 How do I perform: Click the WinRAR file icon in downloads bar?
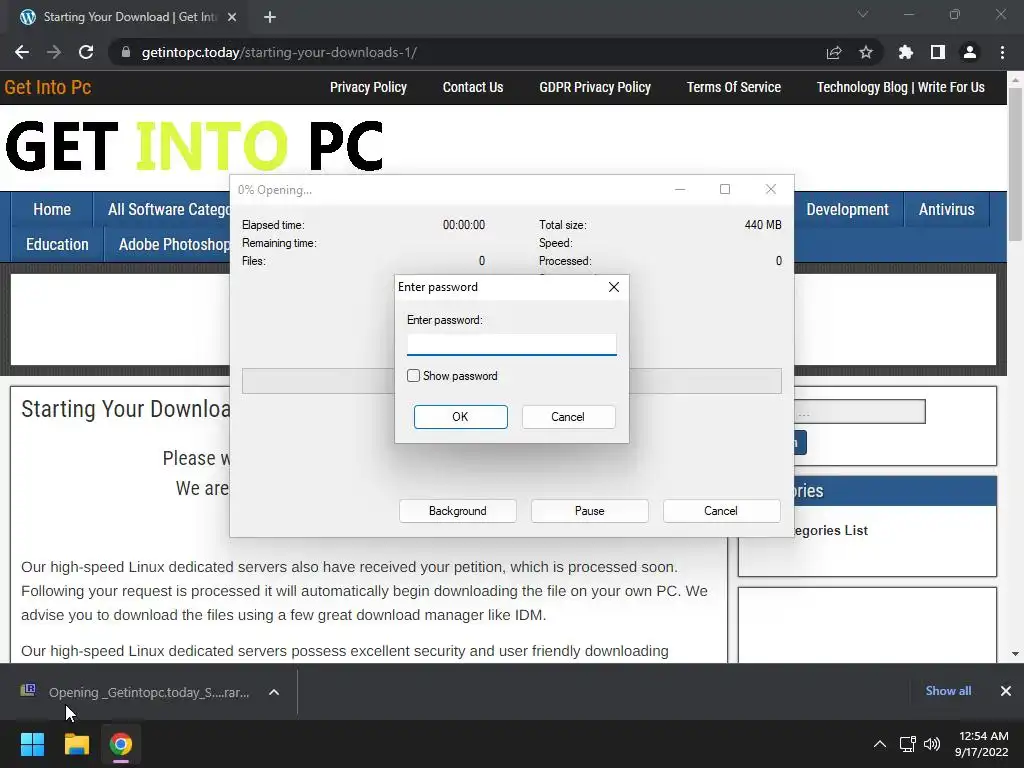click(x=28, y=690)
